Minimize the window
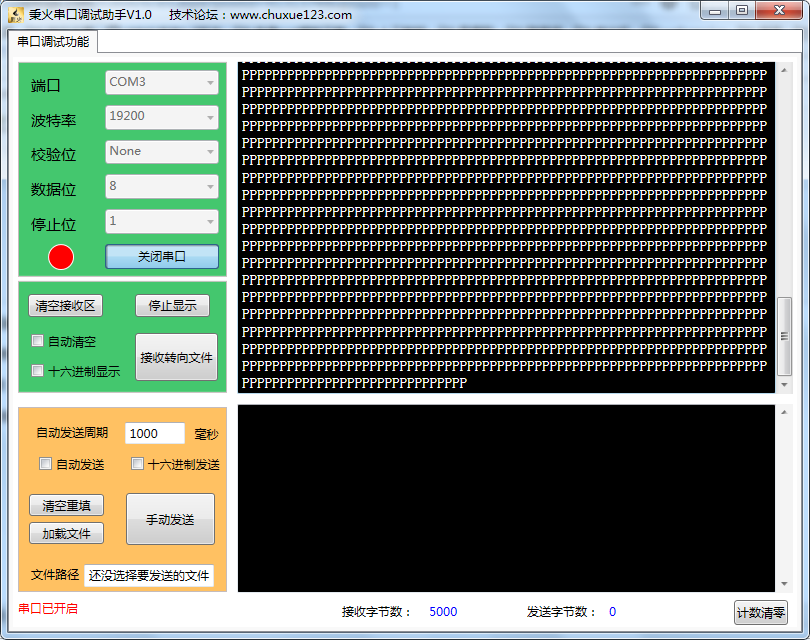The height and width of the screenshot is (640, 810). 715,11
